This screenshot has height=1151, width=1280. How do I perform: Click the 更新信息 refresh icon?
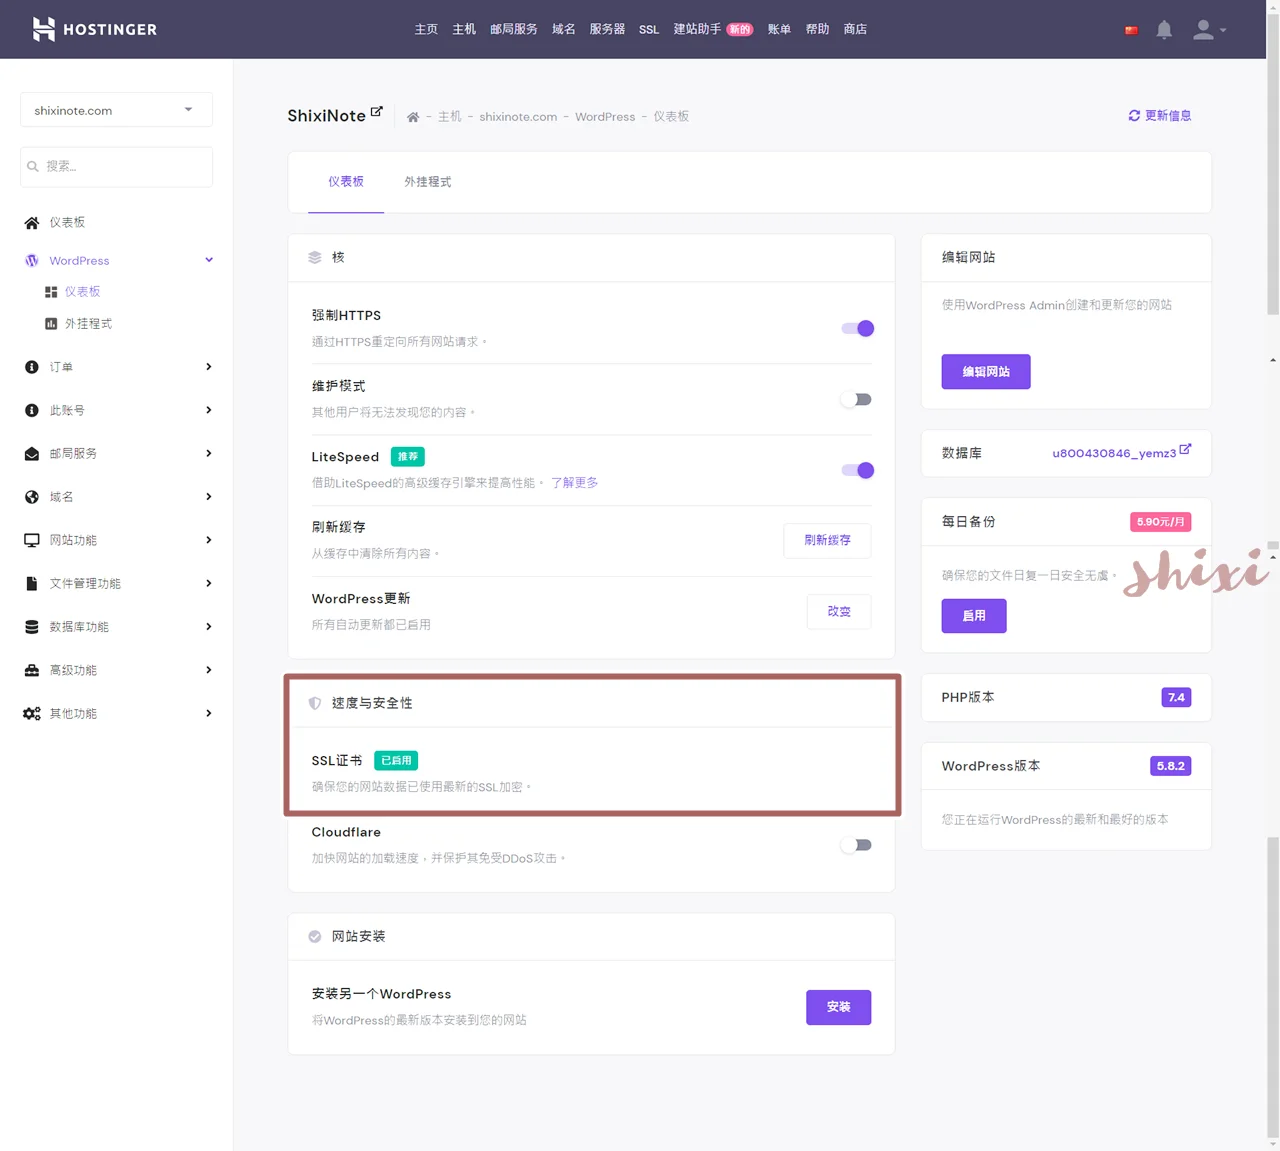coord(1134,116)
